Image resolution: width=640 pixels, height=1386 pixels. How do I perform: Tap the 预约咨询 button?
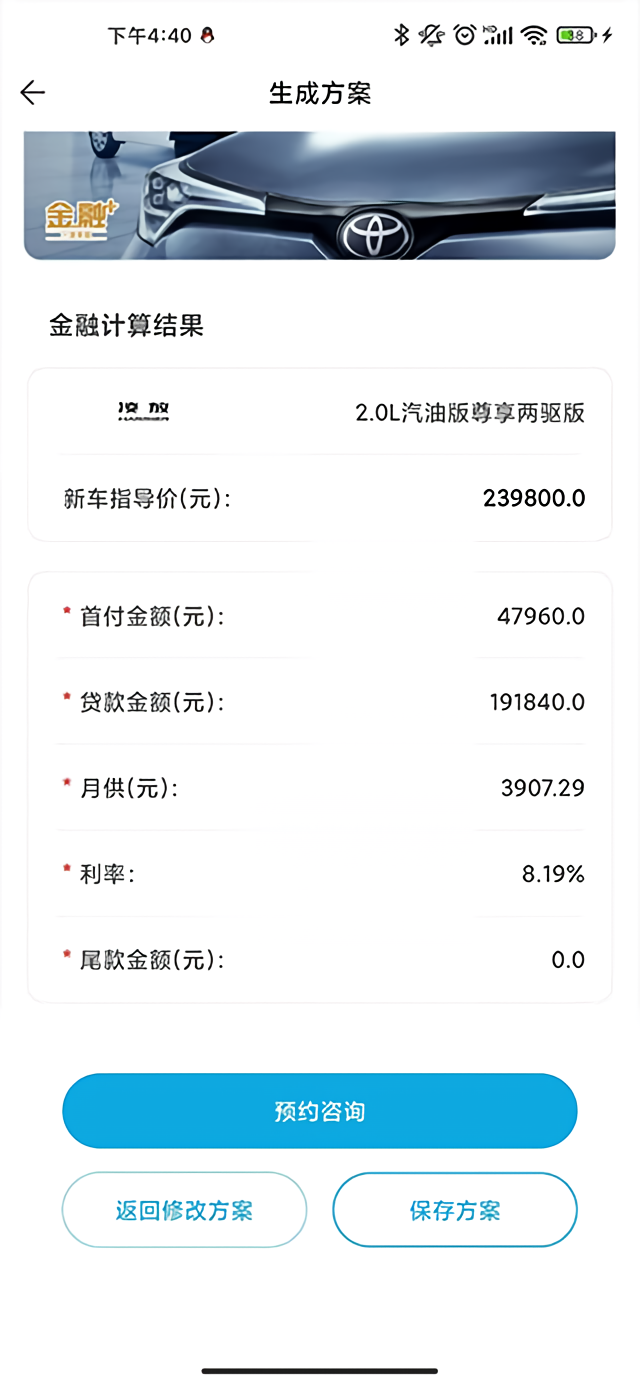tap(319, 1110)
